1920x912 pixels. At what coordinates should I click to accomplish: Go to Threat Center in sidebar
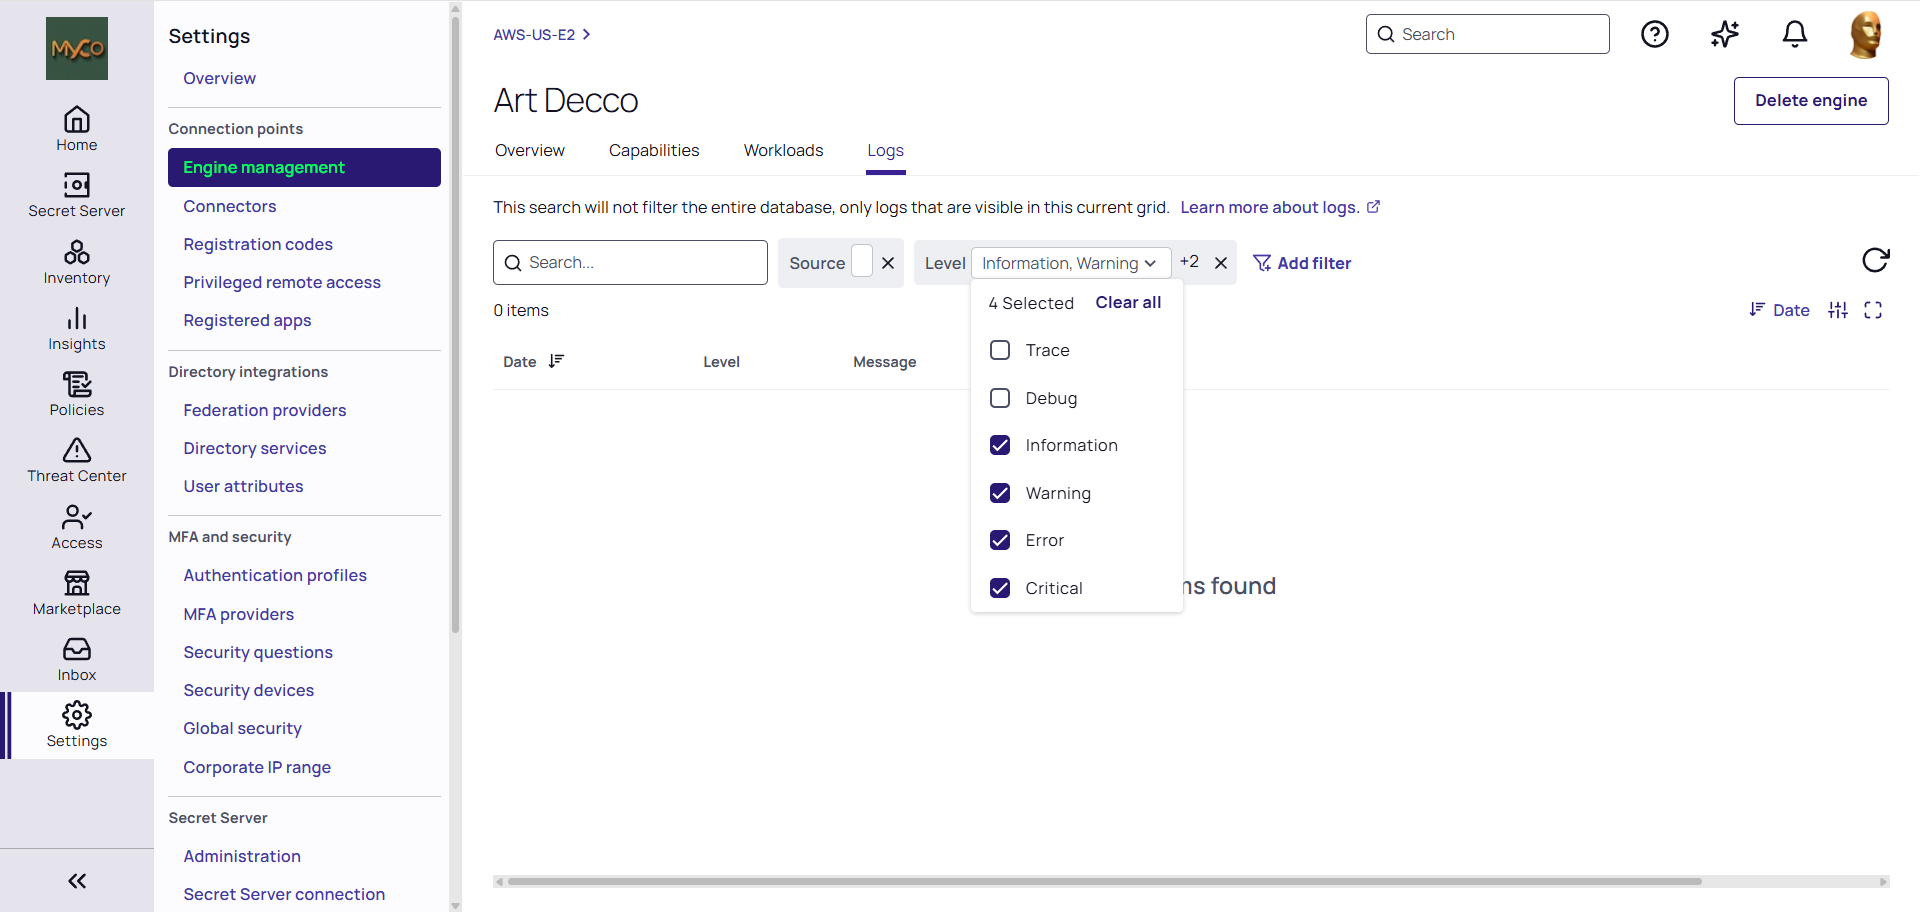(x=77, y=461)
